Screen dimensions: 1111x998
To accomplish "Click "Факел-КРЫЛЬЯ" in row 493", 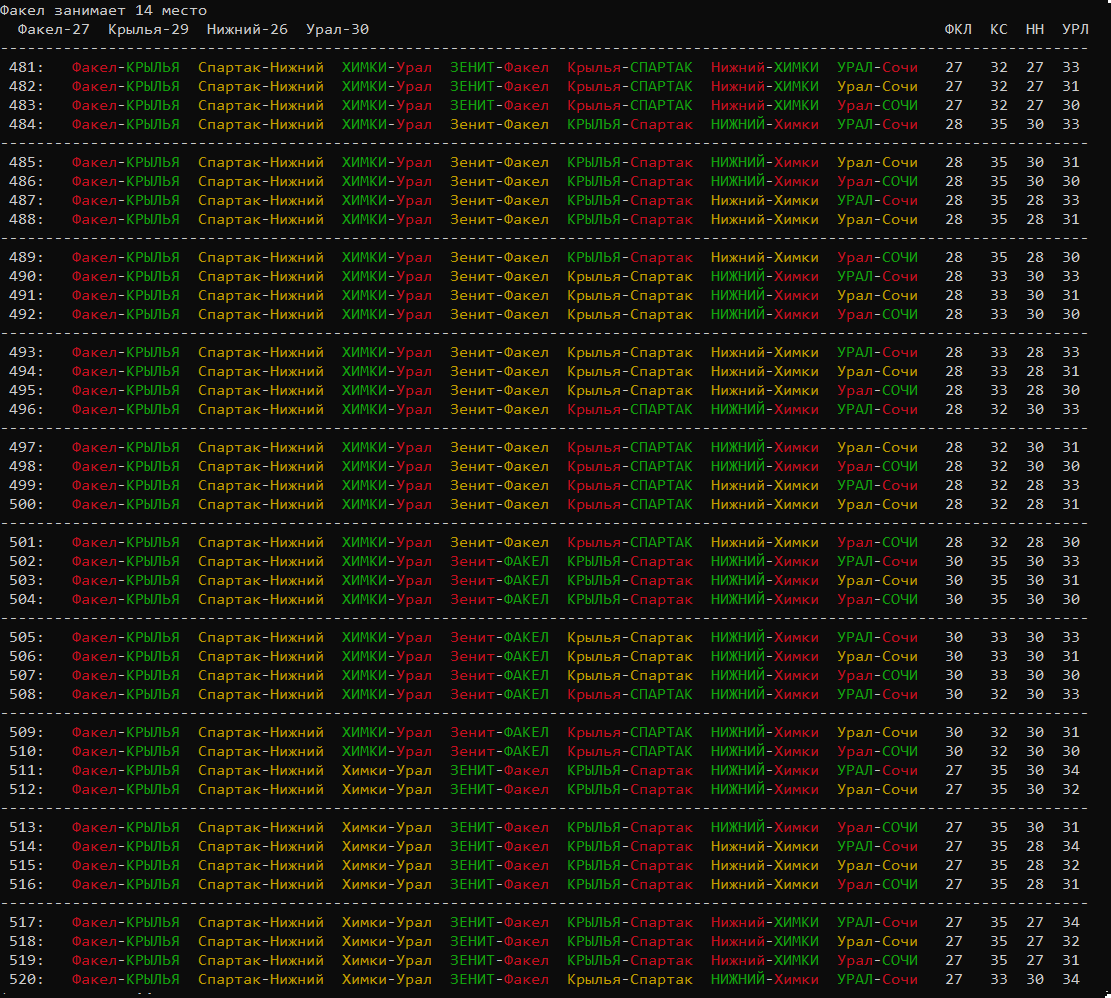I will point(125,353).
